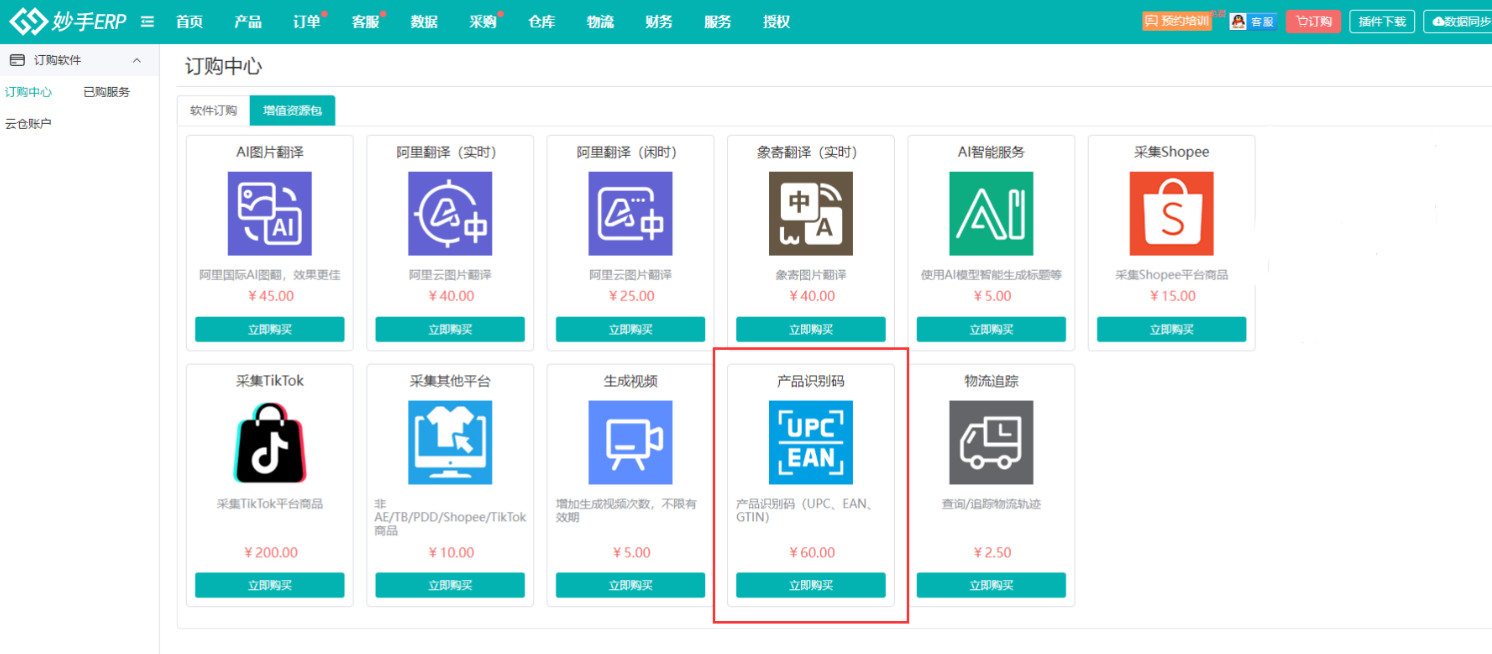Viewport: 1492px width, 654px height.
Task: Open the 采集其他平台 monitor icon
Action: tap(450, 442)
